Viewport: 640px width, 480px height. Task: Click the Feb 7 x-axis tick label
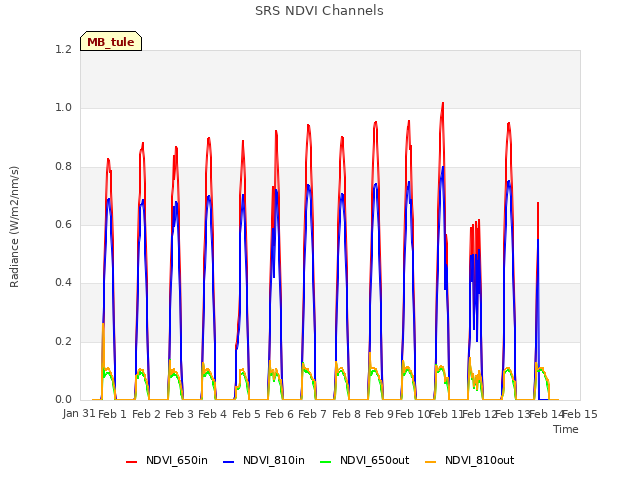point(313,414)
